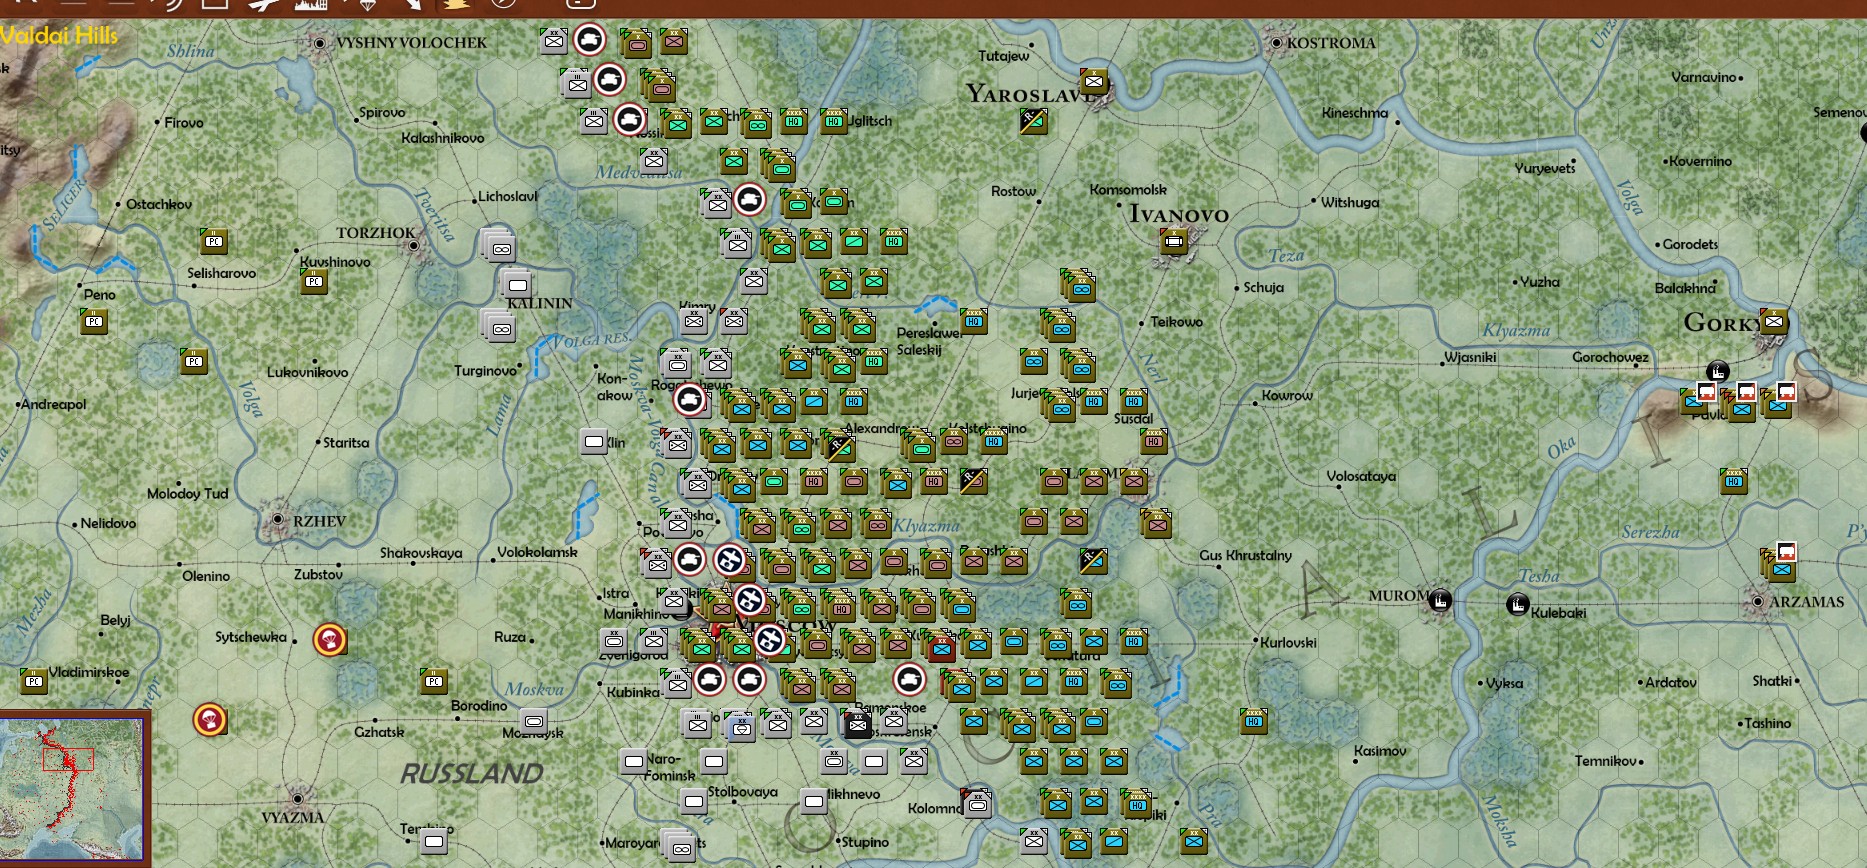Click the air strike marker north of Moscow
Viewport: 1867px width, 868px height.
coord(730,560)
